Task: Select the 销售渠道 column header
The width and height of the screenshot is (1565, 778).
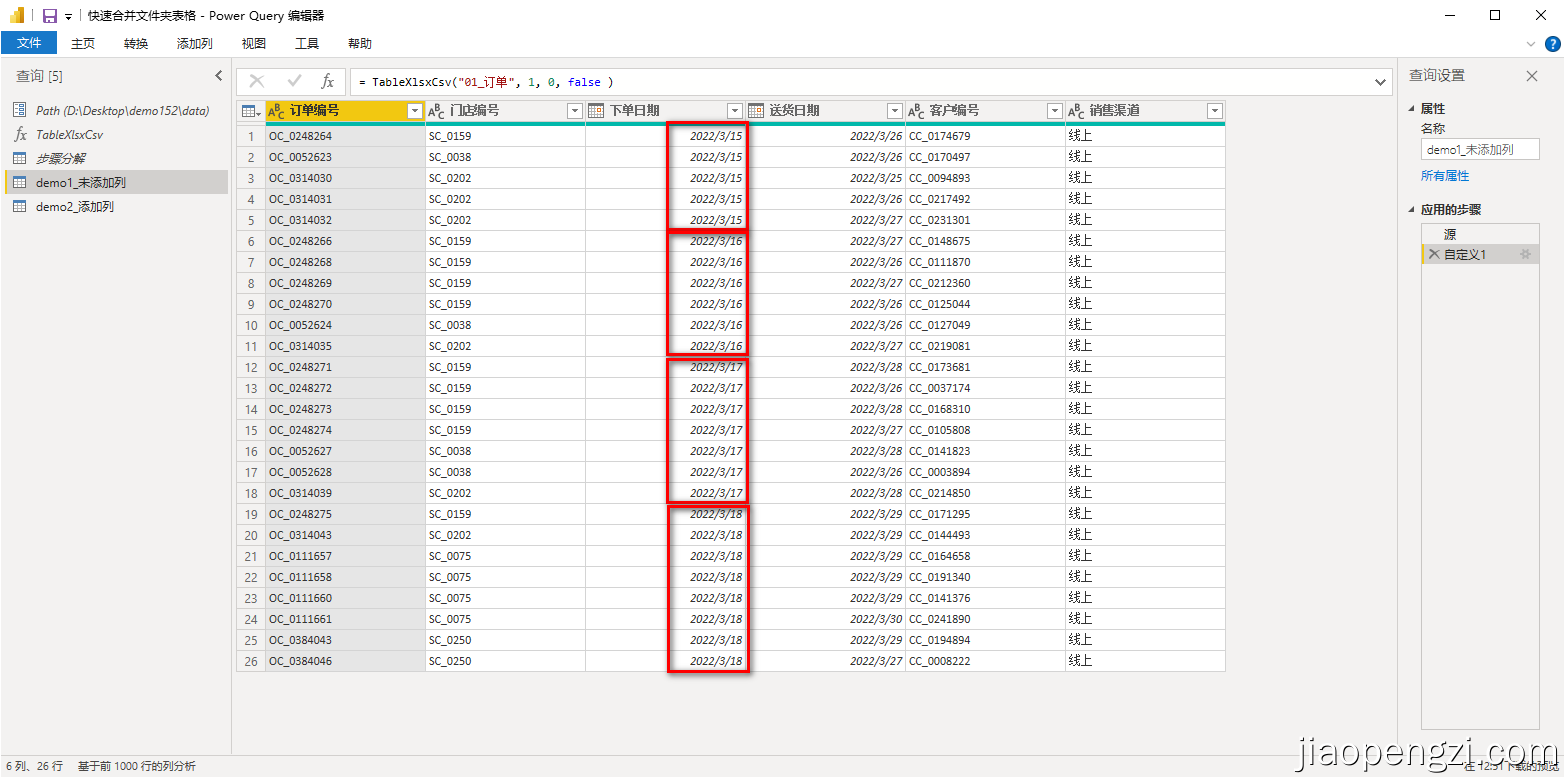Action: (x=1145, y=111)
